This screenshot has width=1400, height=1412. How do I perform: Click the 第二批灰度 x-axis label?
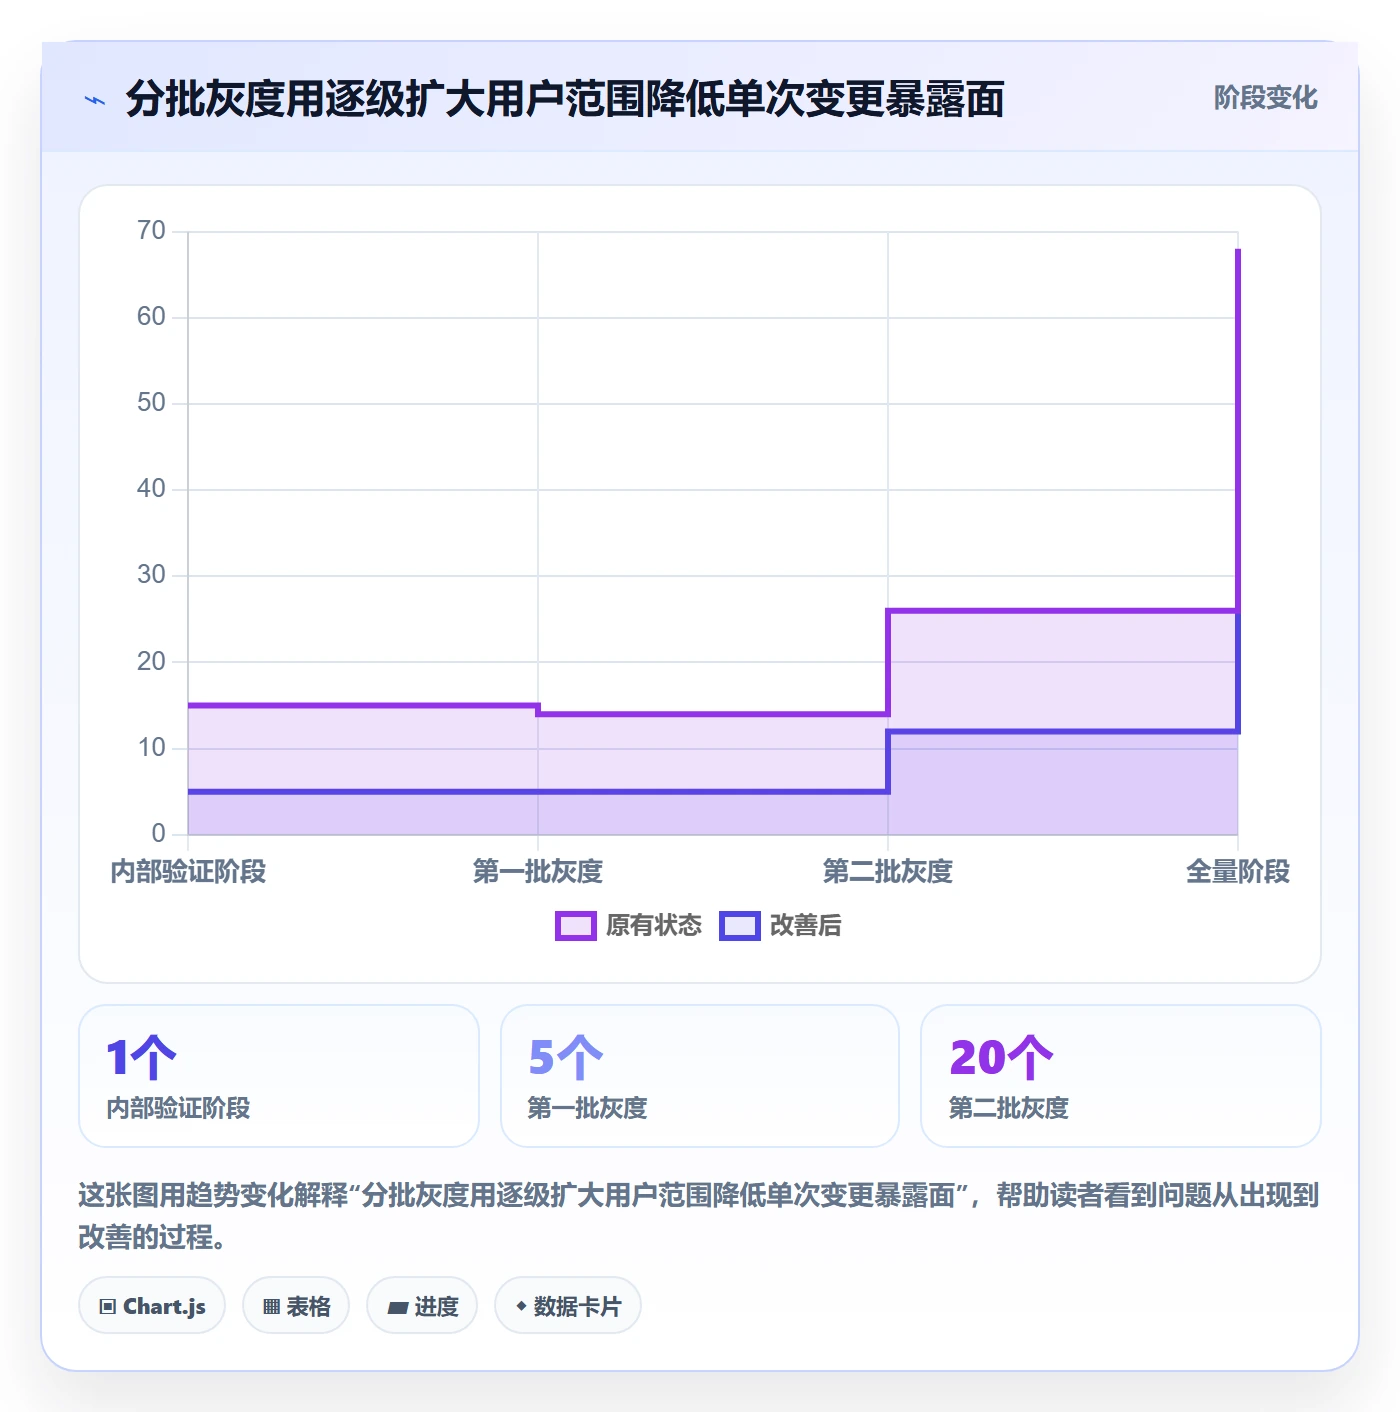coord(888,872)
